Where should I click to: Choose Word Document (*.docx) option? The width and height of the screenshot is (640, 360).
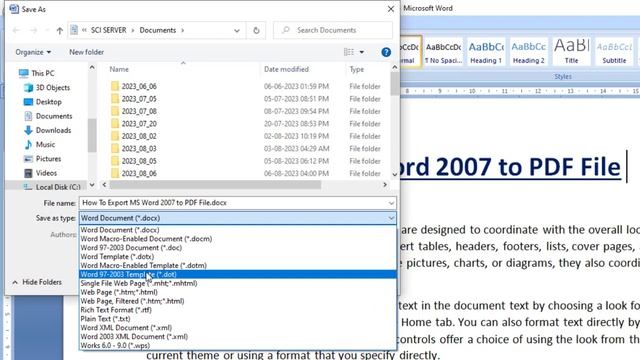pos(238,230)
